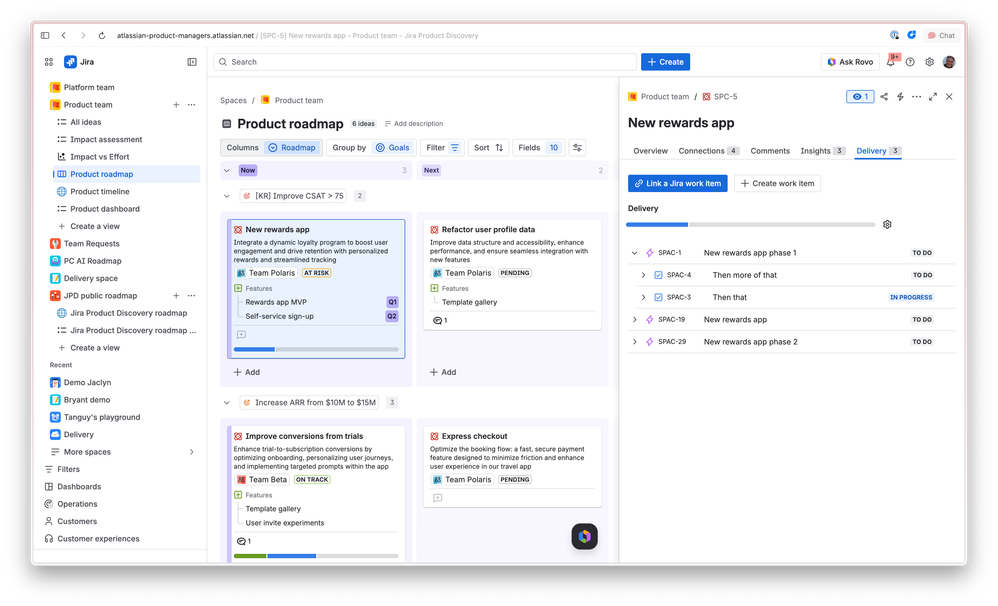Expand SPAC-19 New rewards app row
This screenshot has width=998, height=606.
(635, 320)
